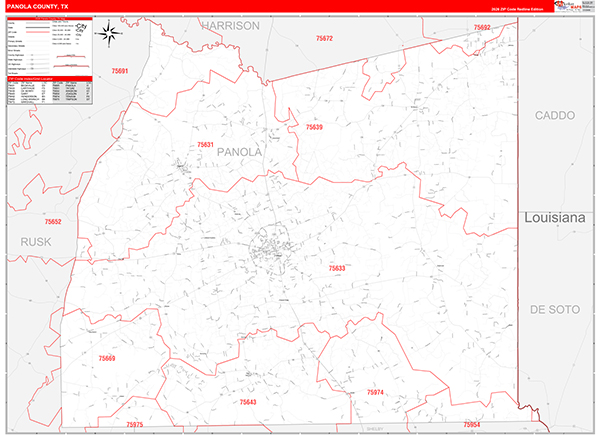Select ZIP code 75639 label
The image size is (600, 435).
coord(314,127)
